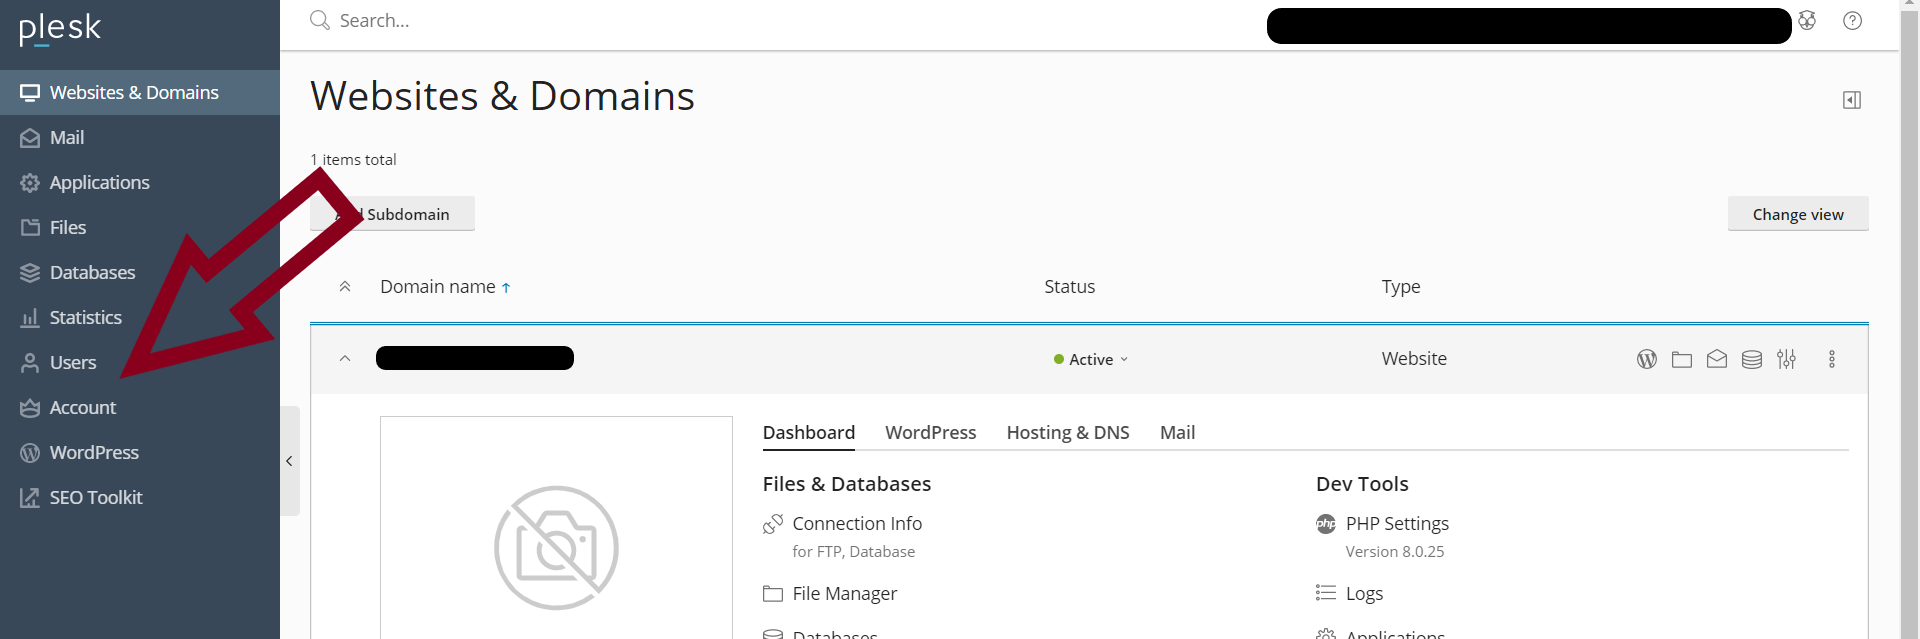Screen dimensions: 1920x639
Task: Click the PHP icon next to PHP Settings
Action: click(x=1326, y=523)
